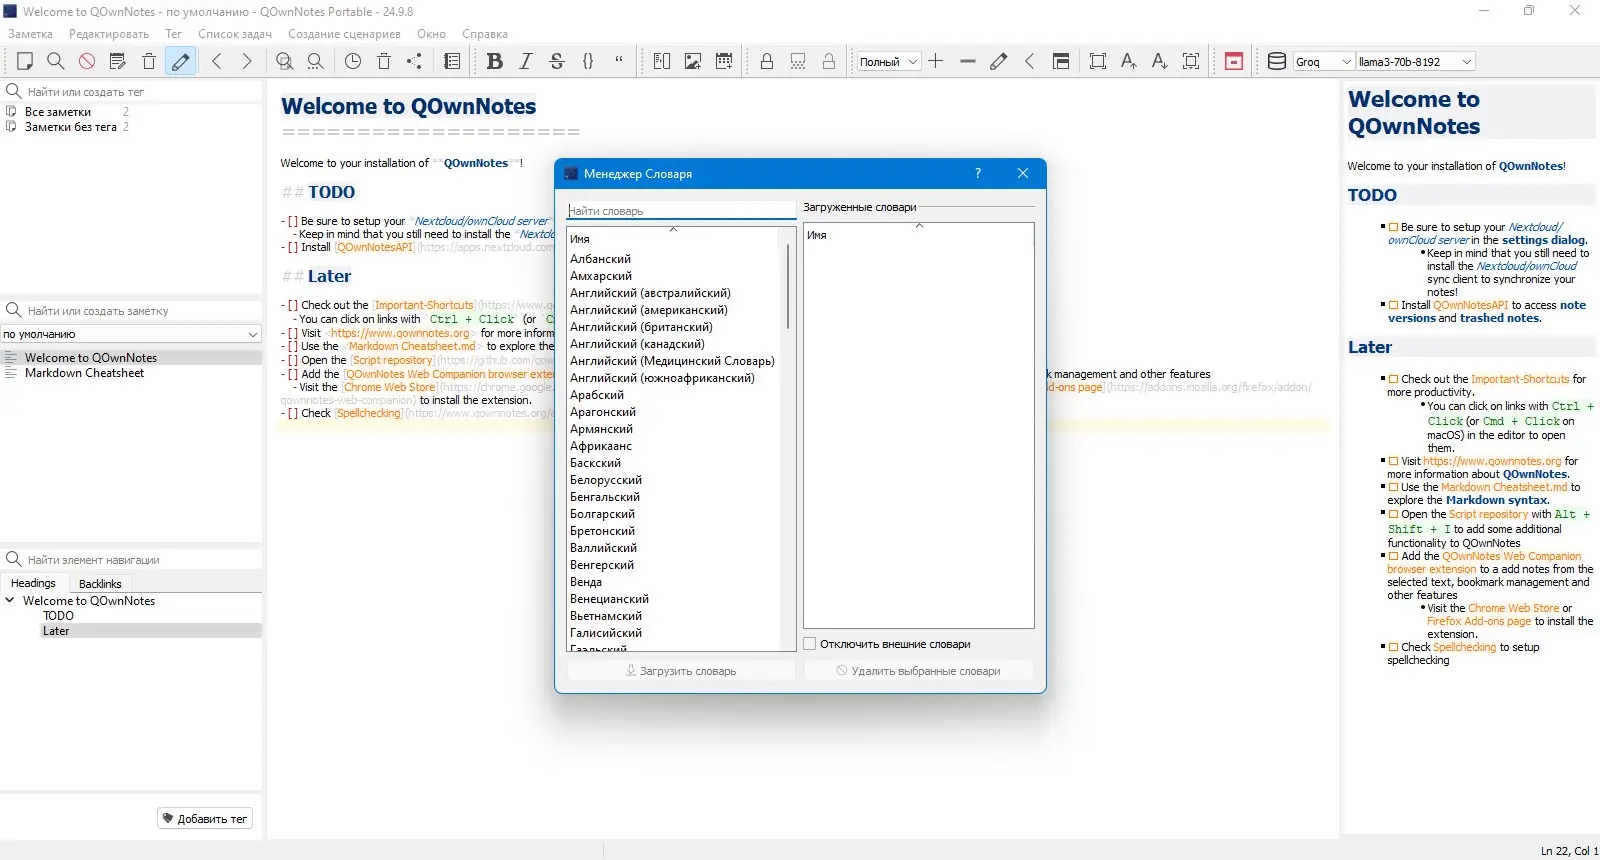The width and height of the screenshot is (1600, 860).
Task: Click the magnifier search-notes toolbar icon
Action: (56, 61)
